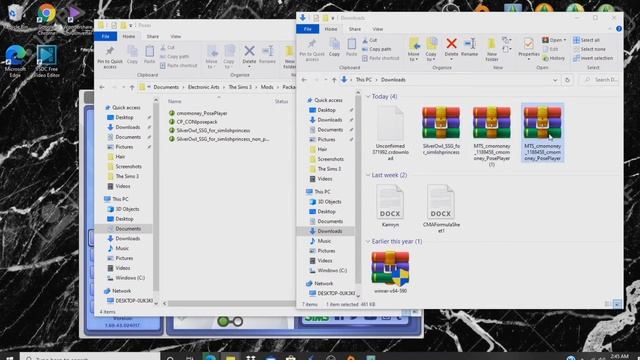640x360 pixels.
Task: Click This PC breadcrumb in Downloads window
Action: tap(363, 80)
